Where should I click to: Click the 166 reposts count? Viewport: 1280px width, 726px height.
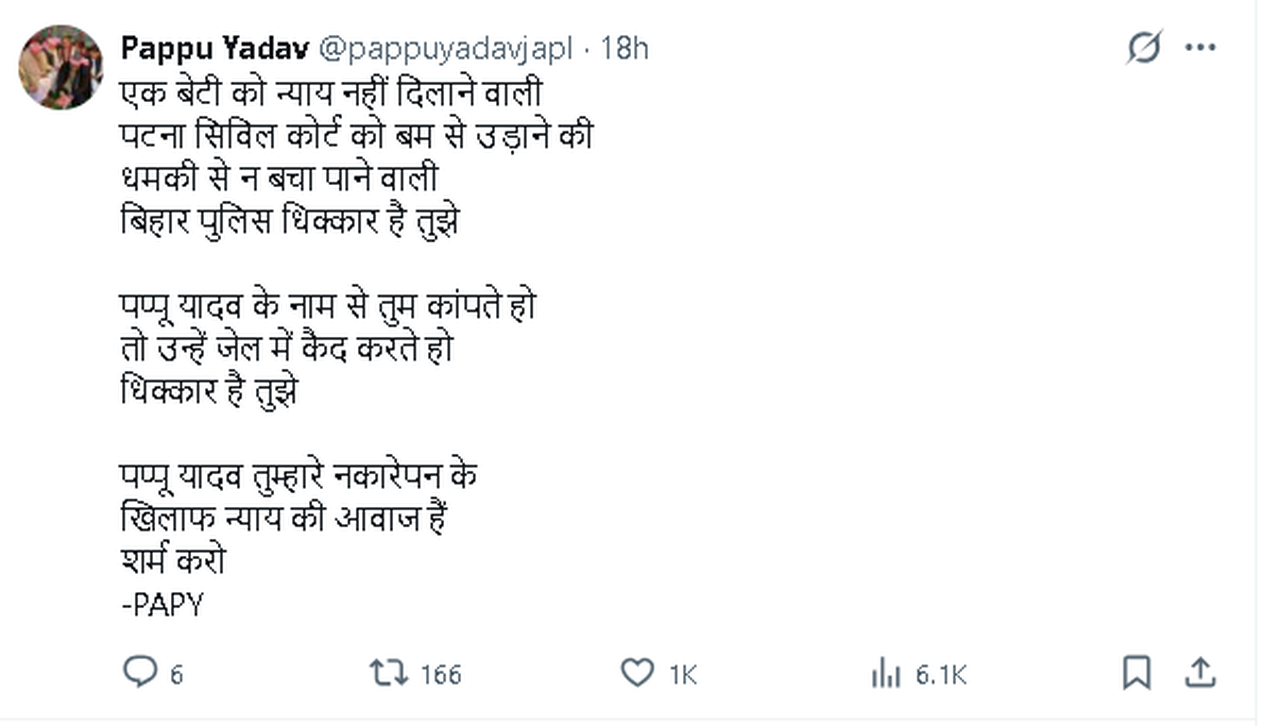coord(440,675)
